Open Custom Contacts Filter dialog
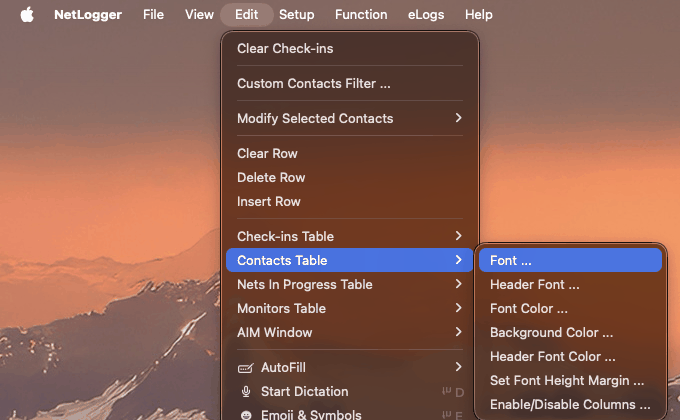Image resolution: width=680 pixels, height=420 pixels. [350, 83]
